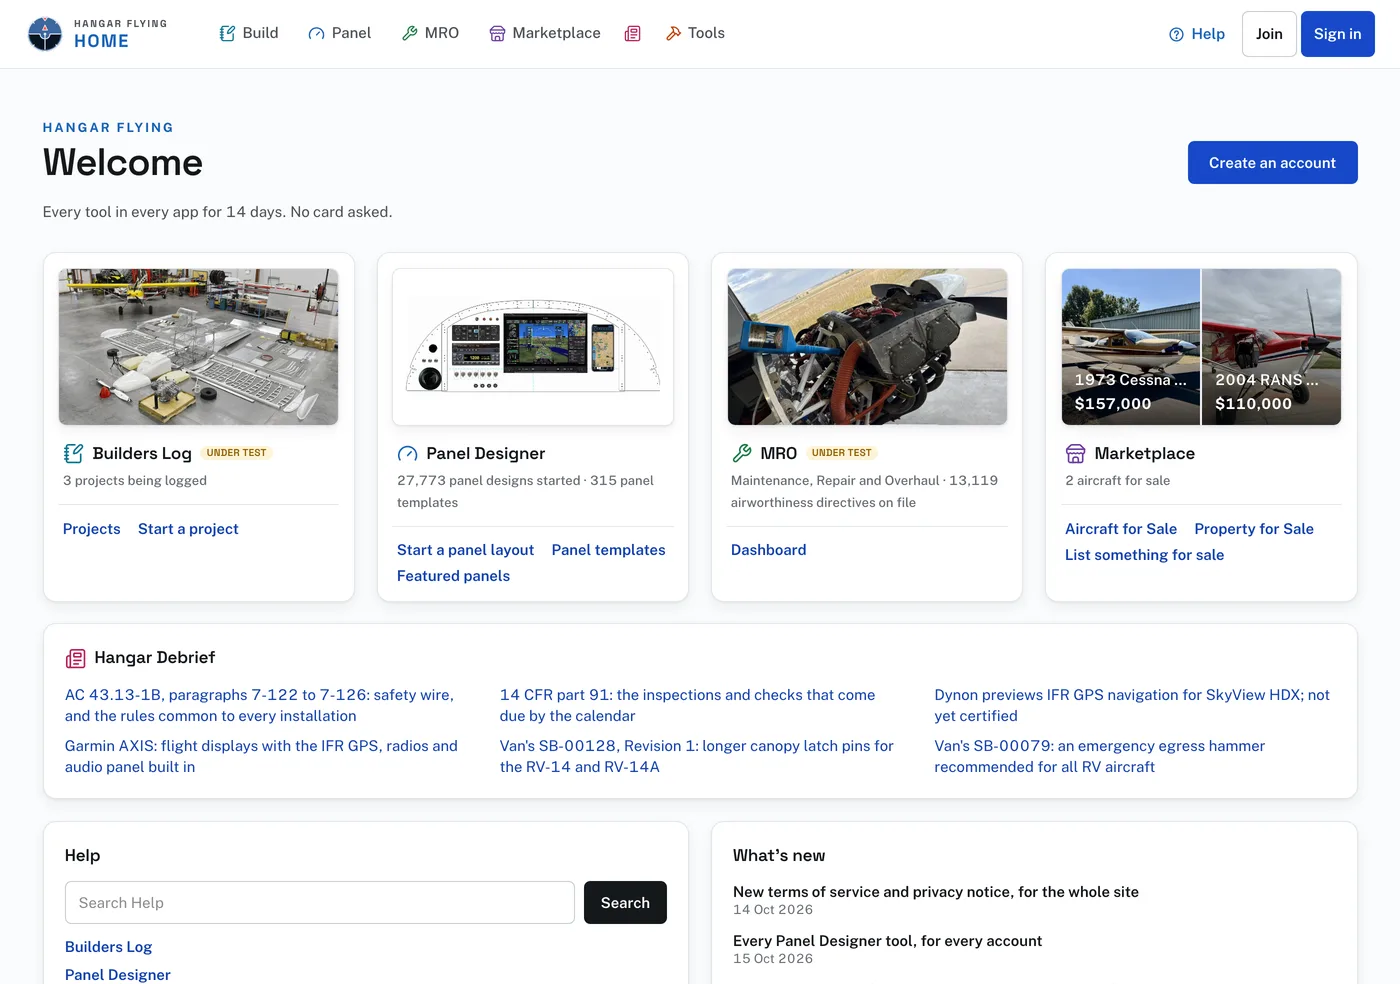Image resolution: width=1400 pixels, height=984 pixels.
Task: Read the AC 43.13-1B safety wire article
Action: pos(260,706)
